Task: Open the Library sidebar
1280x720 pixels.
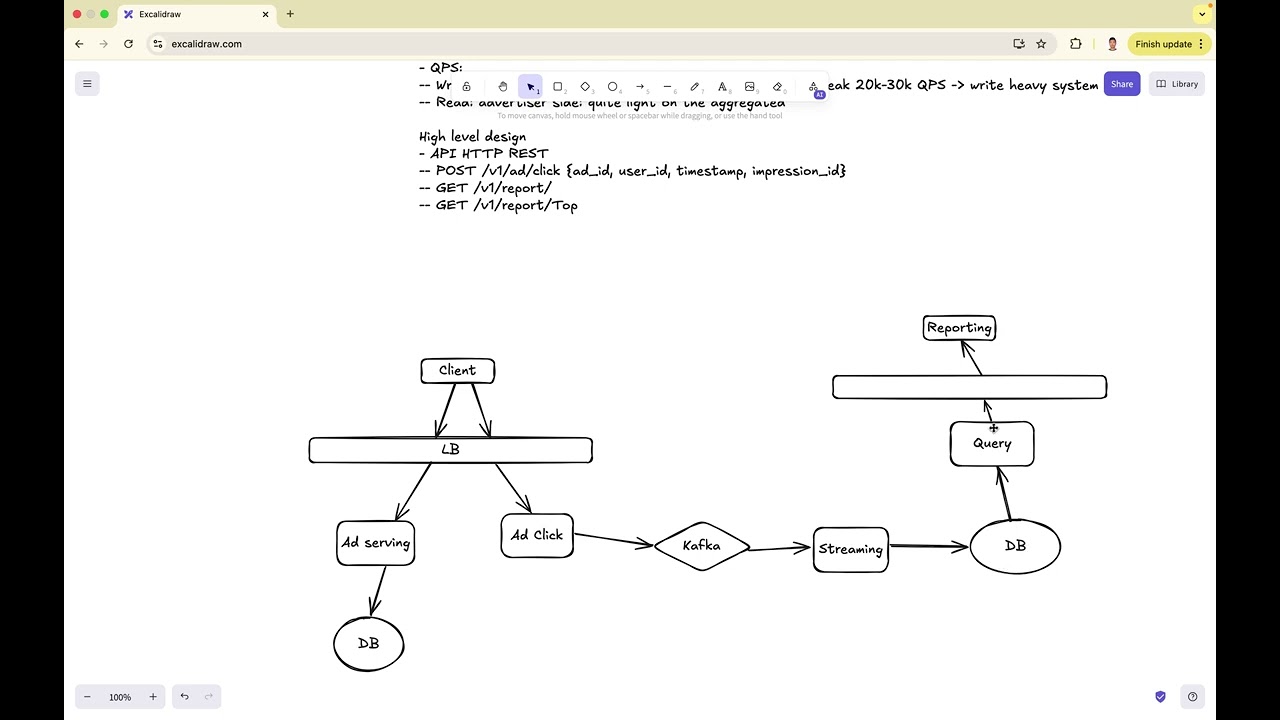Action: (1177, 84)
